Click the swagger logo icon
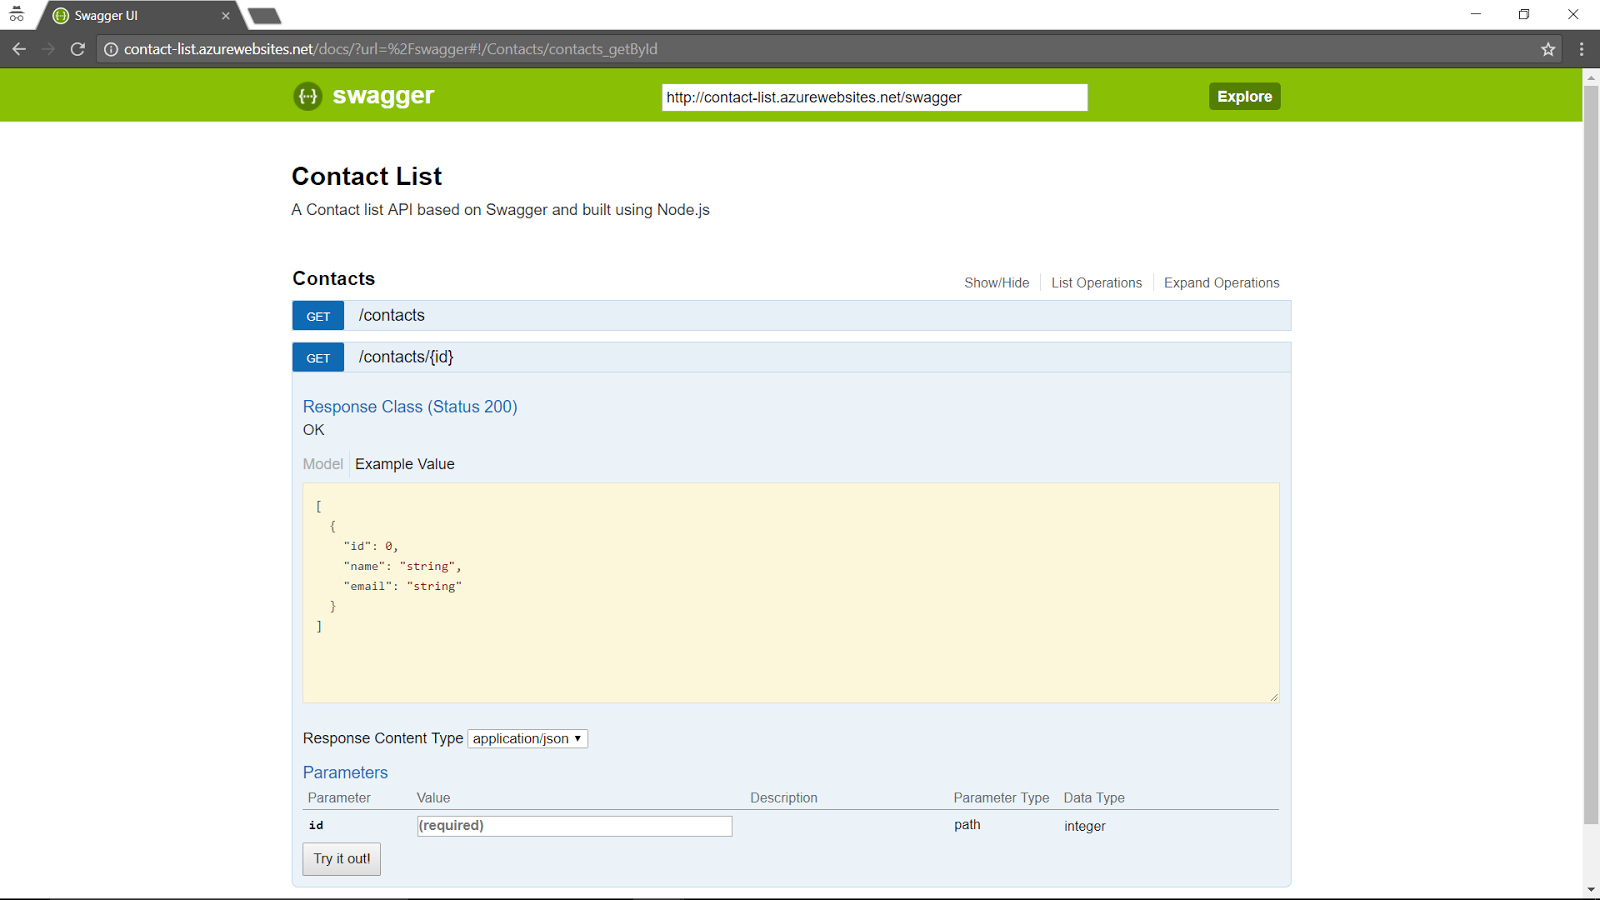1600x900 pixels. tap(308, 96)
